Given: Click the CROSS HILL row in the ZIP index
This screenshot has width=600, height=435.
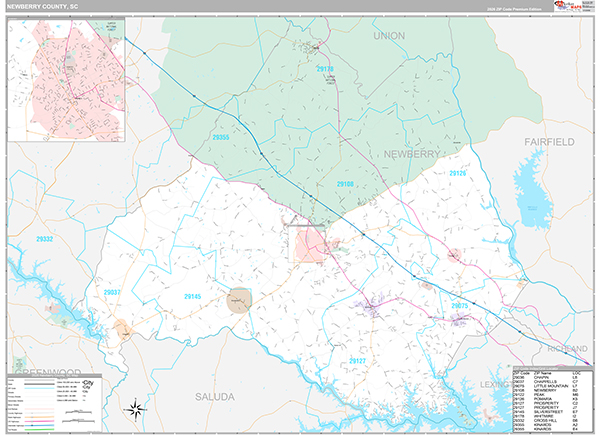Looking at the screenshot, I should [x=546, y=420].
